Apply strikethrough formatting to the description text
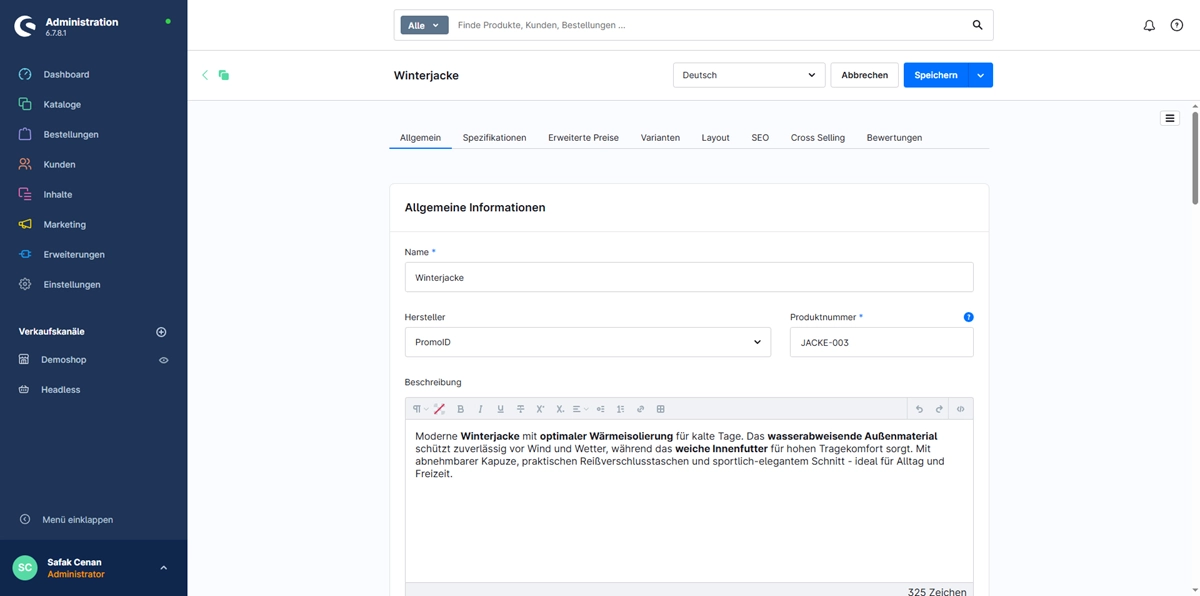 click(x=520, y=408)
